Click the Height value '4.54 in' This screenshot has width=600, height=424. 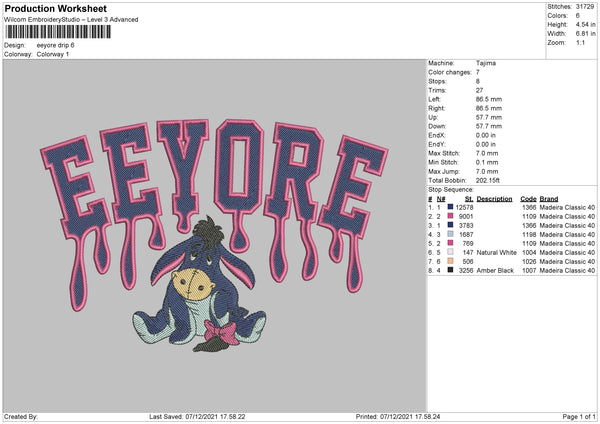585,24
